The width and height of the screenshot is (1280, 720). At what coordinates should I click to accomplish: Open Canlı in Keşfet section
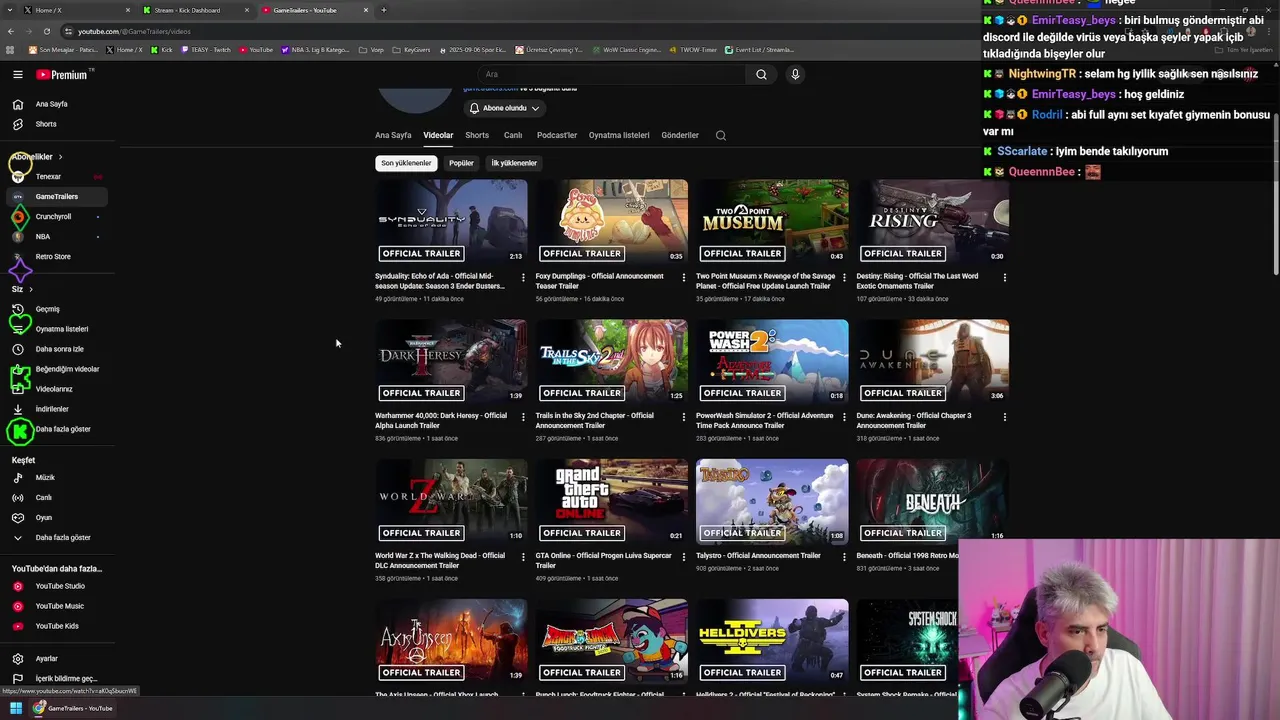coord(44,498)
